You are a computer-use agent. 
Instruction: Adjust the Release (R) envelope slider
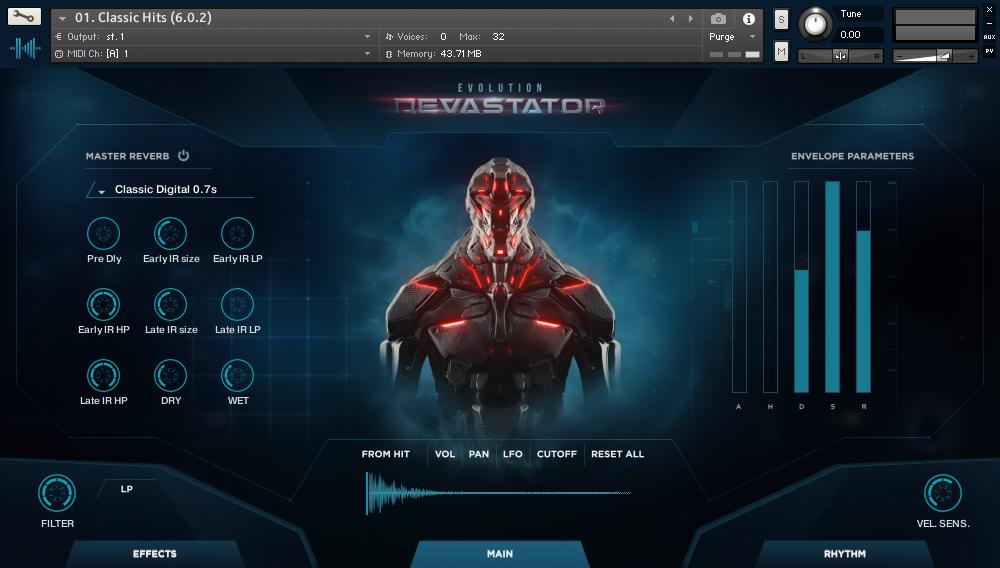tap(863, 287)
